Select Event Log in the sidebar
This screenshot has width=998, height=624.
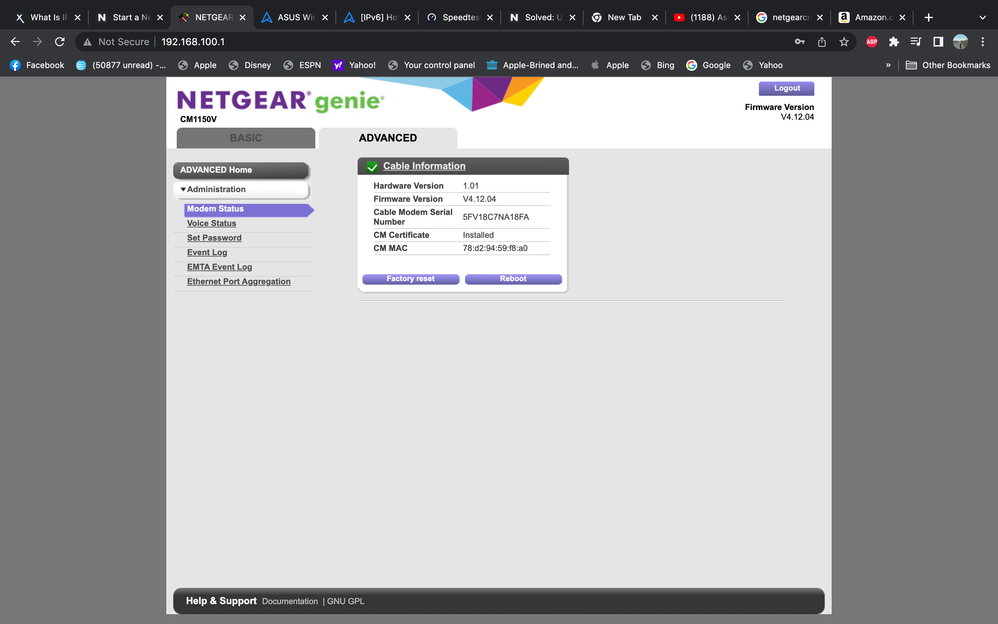click(206, 252)
